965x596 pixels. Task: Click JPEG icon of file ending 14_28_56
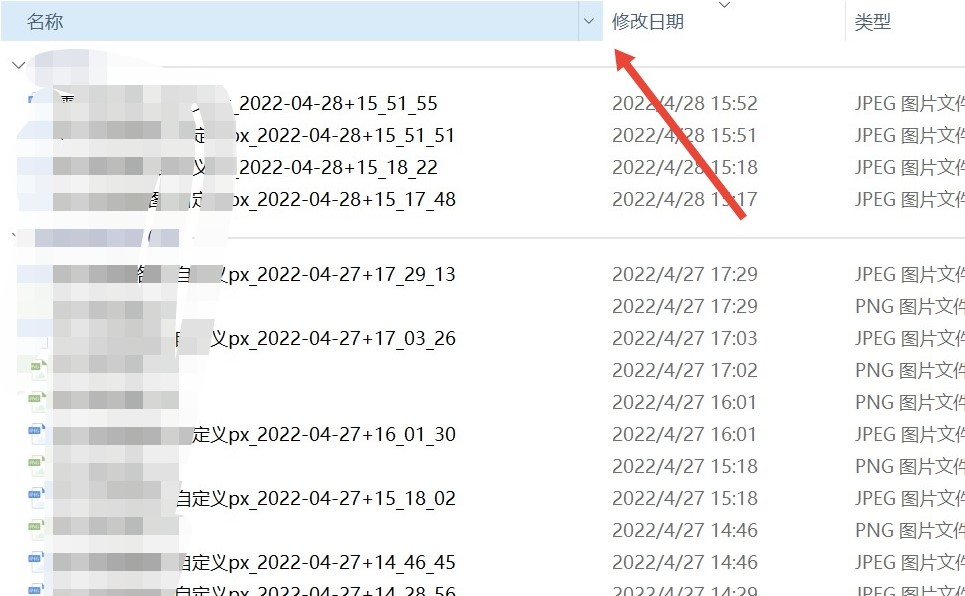click(36, 590)
